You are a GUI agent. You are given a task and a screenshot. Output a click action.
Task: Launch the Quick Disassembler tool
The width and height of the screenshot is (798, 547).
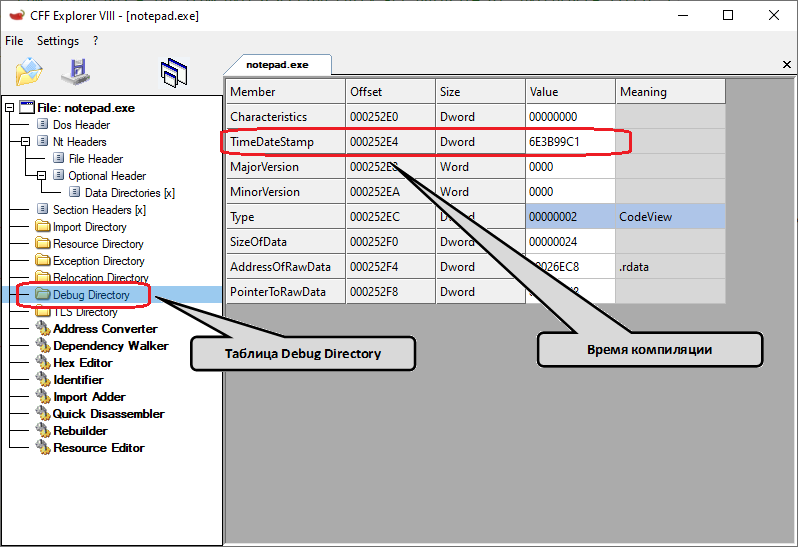[x=108, y=414]
